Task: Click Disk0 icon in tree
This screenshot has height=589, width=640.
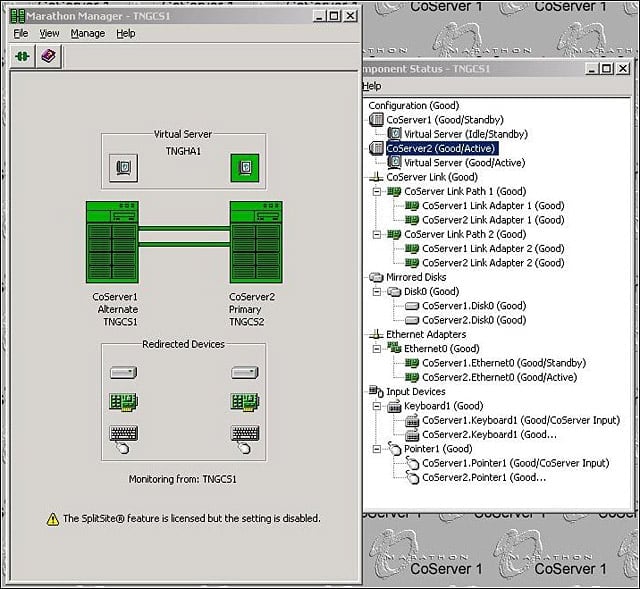Action: (394, 291)
